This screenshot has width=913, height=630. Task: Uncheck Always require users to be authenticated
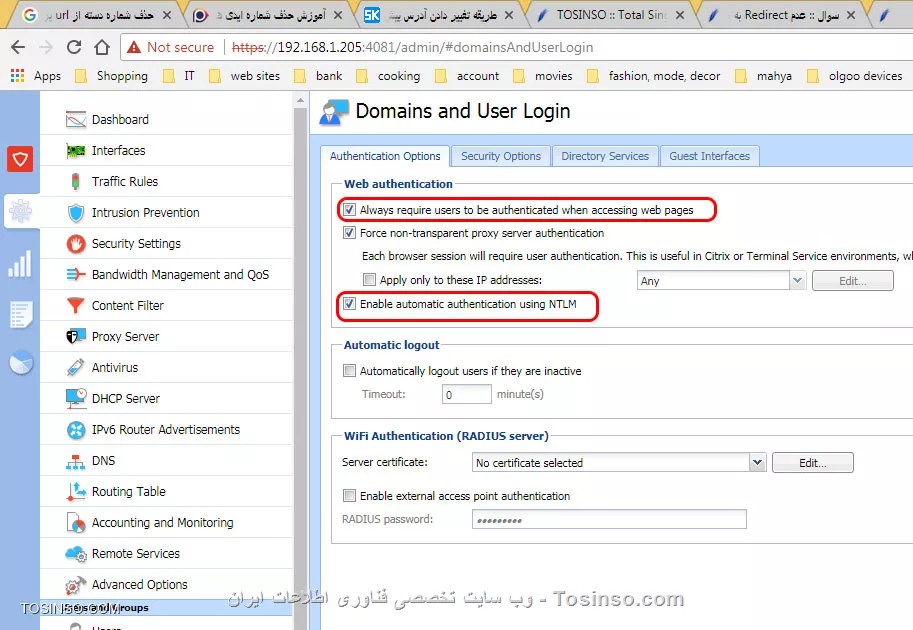tap(350, 210)
